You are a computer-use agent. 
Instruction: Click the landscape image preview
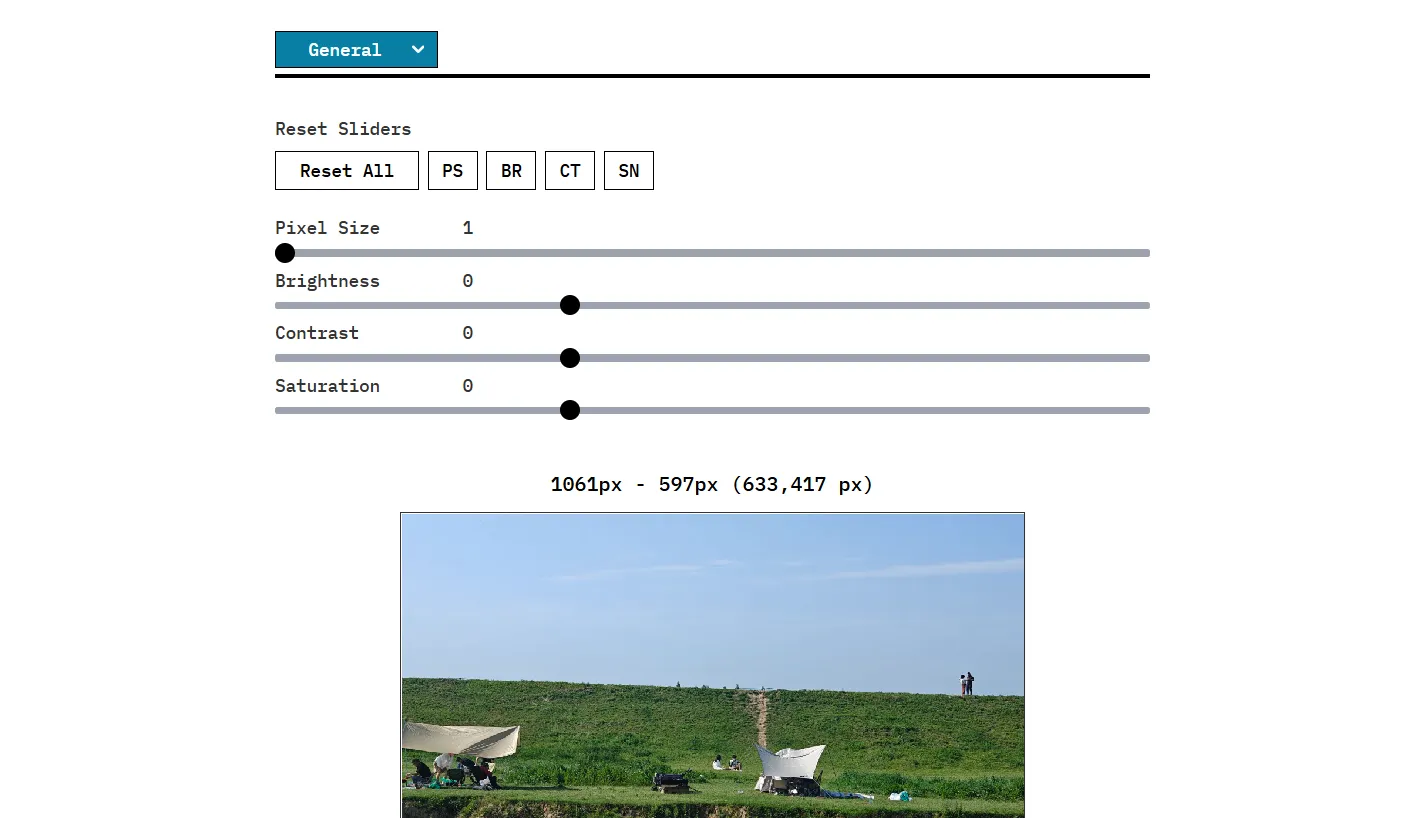(x=712, y=665)
